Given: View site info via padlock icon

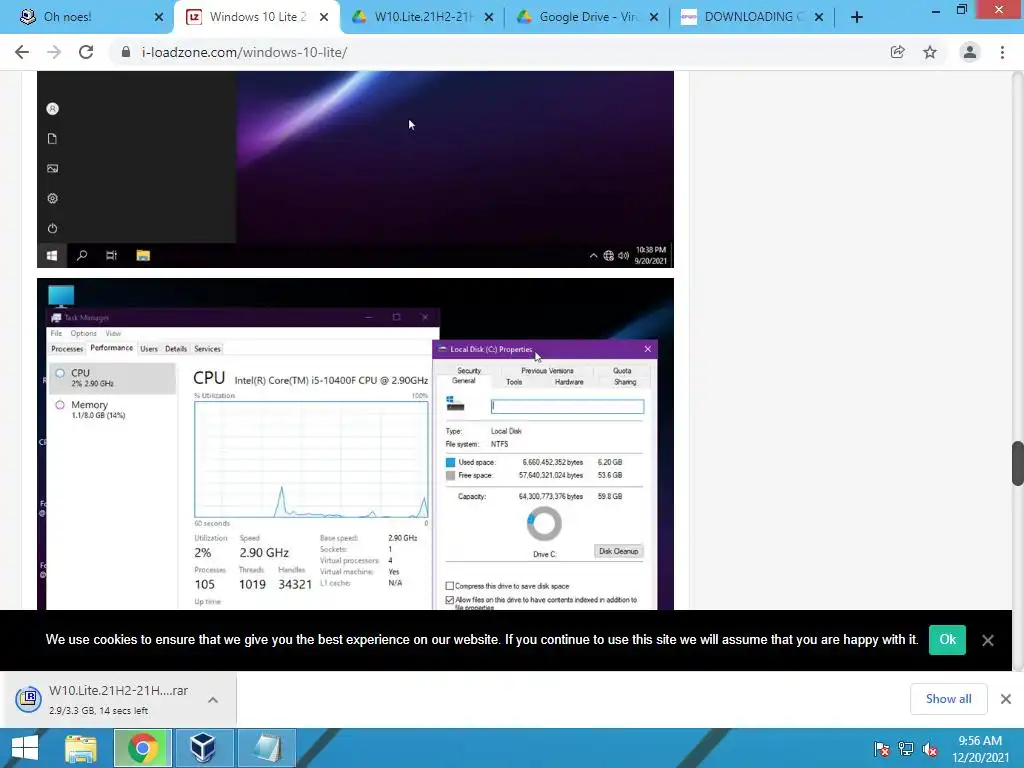Looking at the screenshot, I should 126,52.
